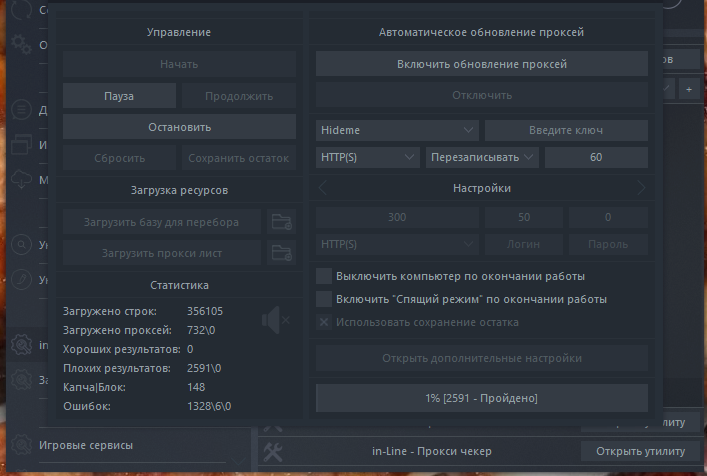Open Открыть дополнительные настройки button
707x476 pixels.
(x=482, y=358)
